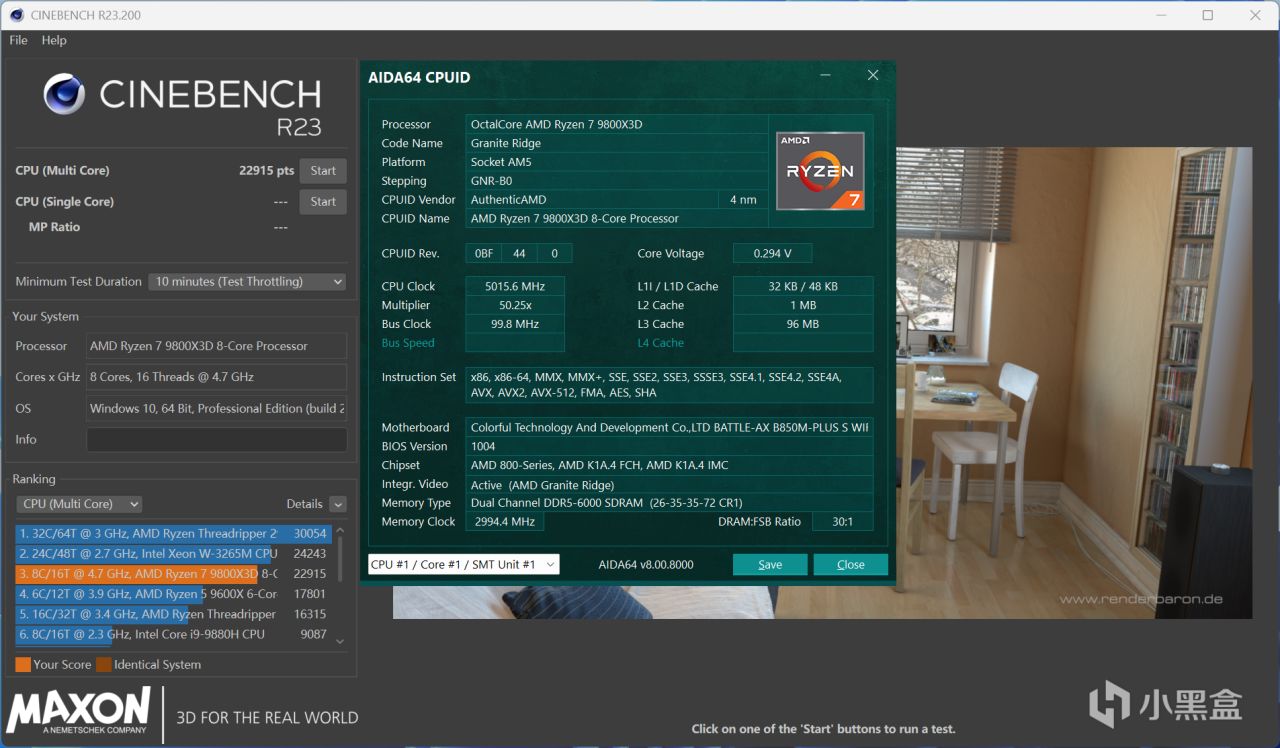Click the Close button in AIDA64 CPUID

pyautogui.click(x=851, y=565)
